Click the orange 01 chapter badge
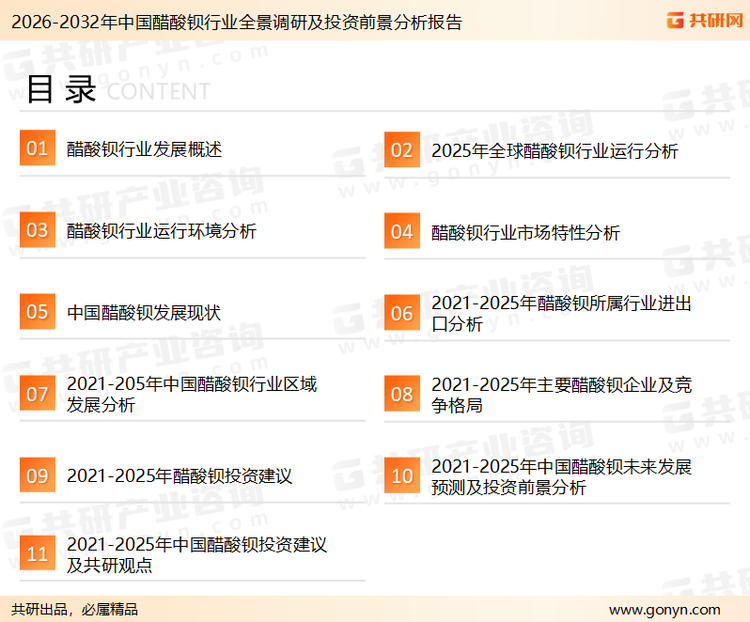The height and width of the screenshot is (622, 750). click(x=37, y=149)
